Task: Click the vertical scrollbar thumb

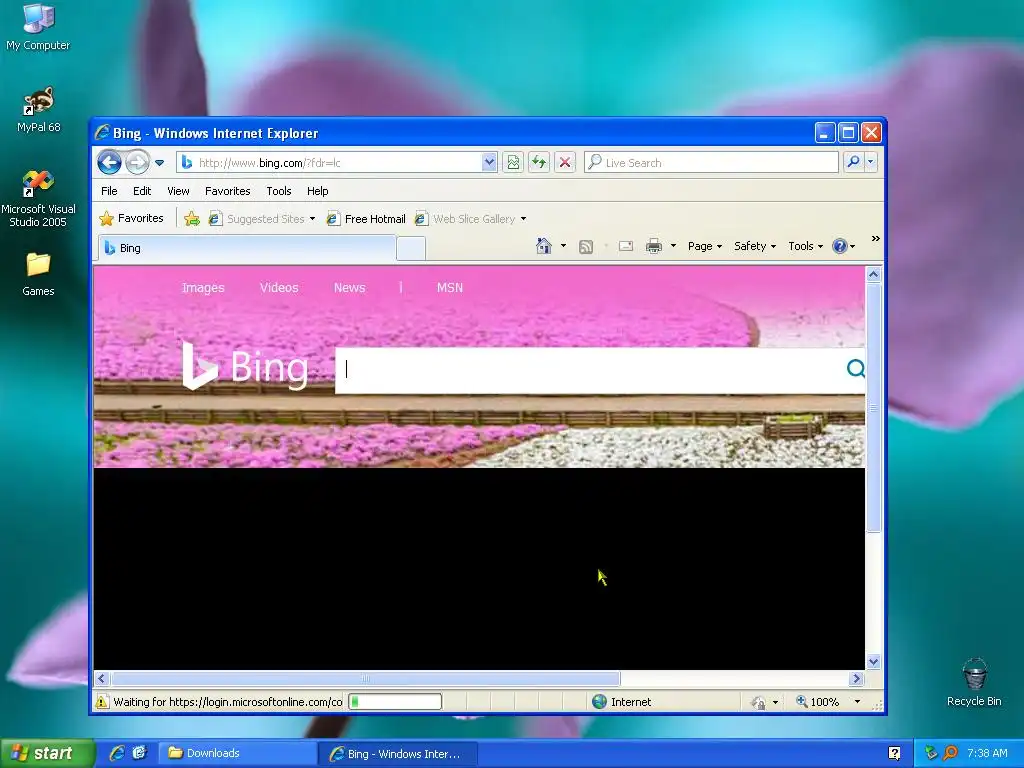Action: pyautogui.click(x=874, y=408)
